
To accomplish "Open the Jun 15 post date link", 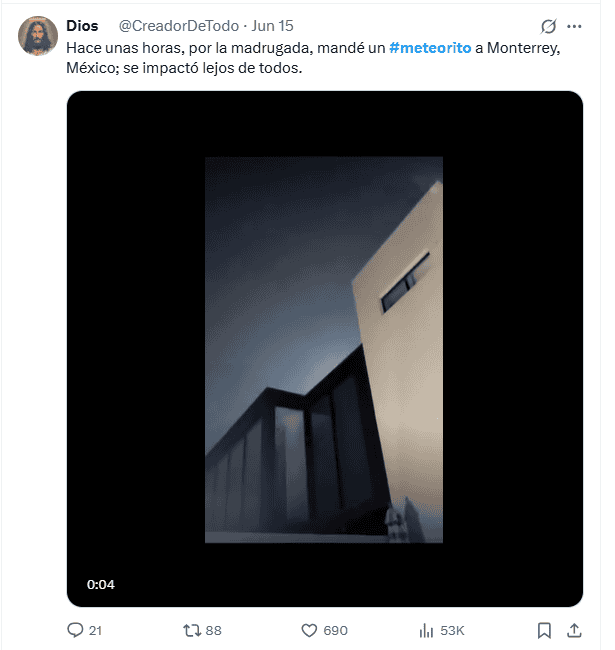I will coord(273,26).
